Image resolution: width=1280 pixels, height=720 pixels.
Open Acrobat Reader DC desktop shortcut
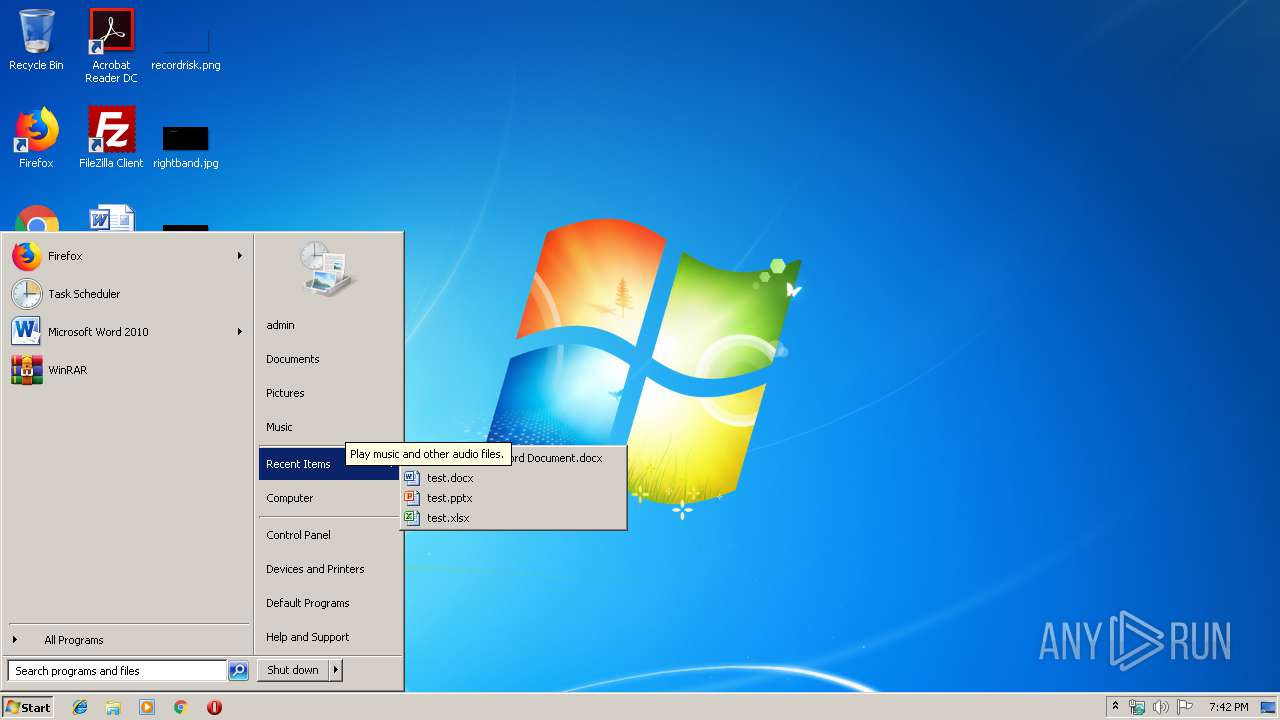pos(111,46)
